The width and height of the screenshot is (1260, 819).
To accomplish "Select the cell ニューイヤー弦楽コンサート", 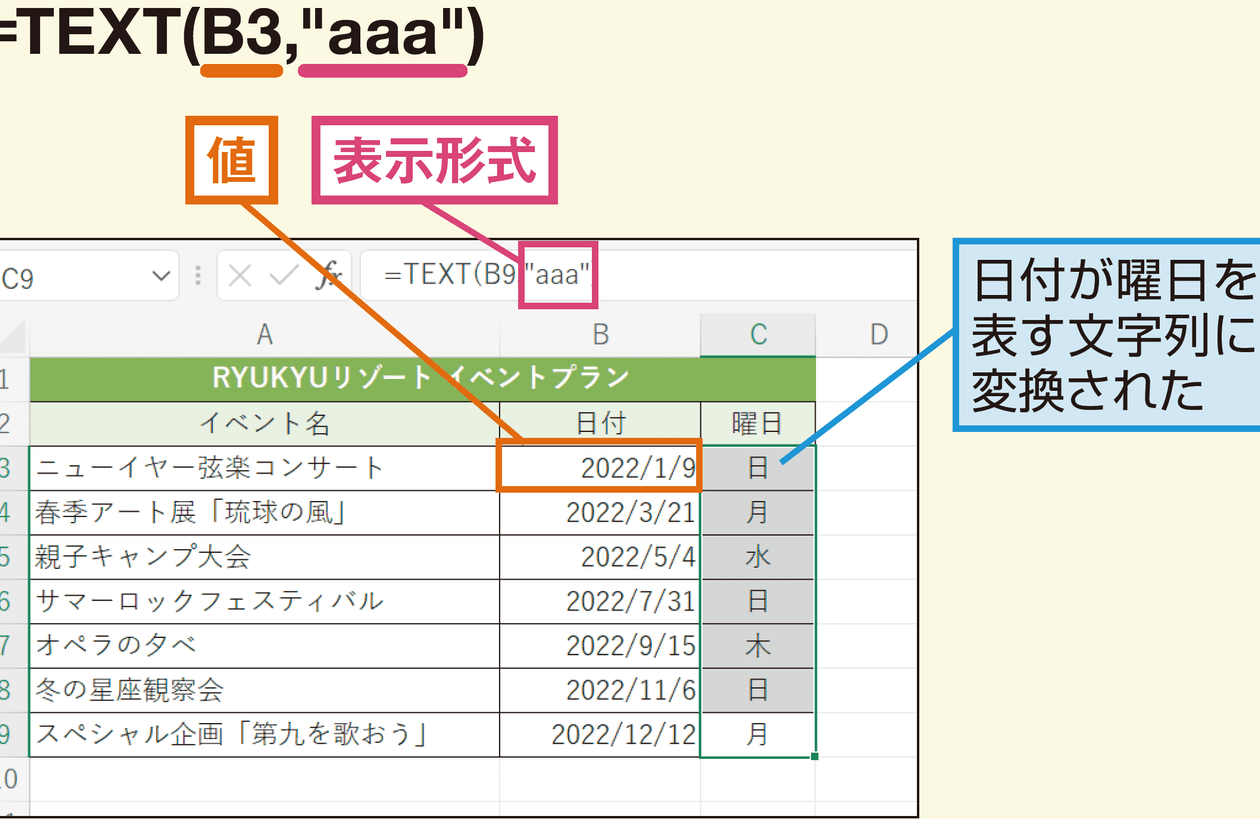I will [x=264, y=467].
